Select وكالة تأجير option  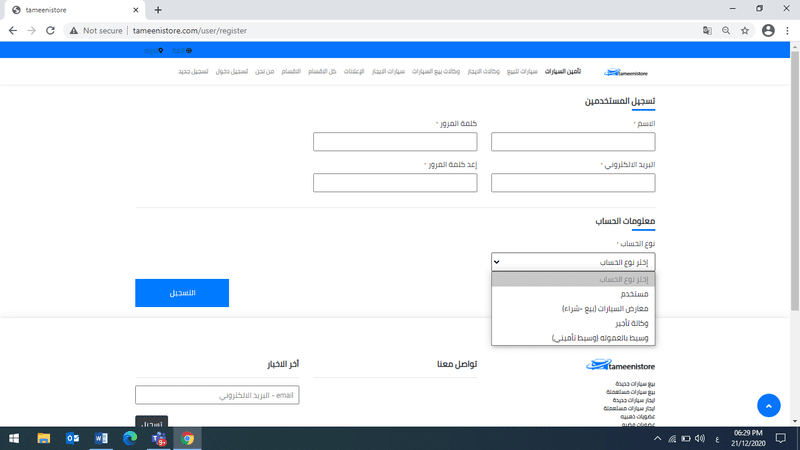pos(573,323)
